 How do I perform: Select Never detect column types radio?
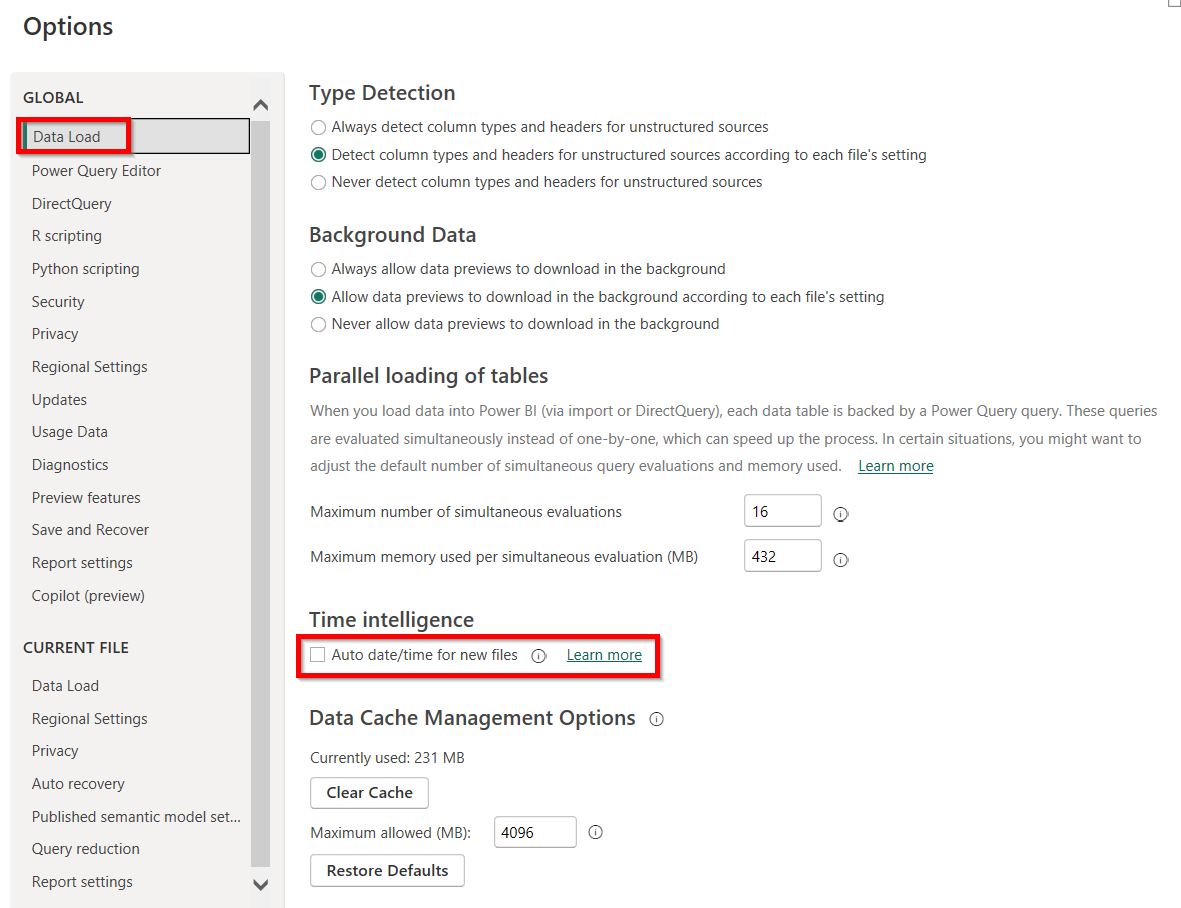(x=319, y=182)
